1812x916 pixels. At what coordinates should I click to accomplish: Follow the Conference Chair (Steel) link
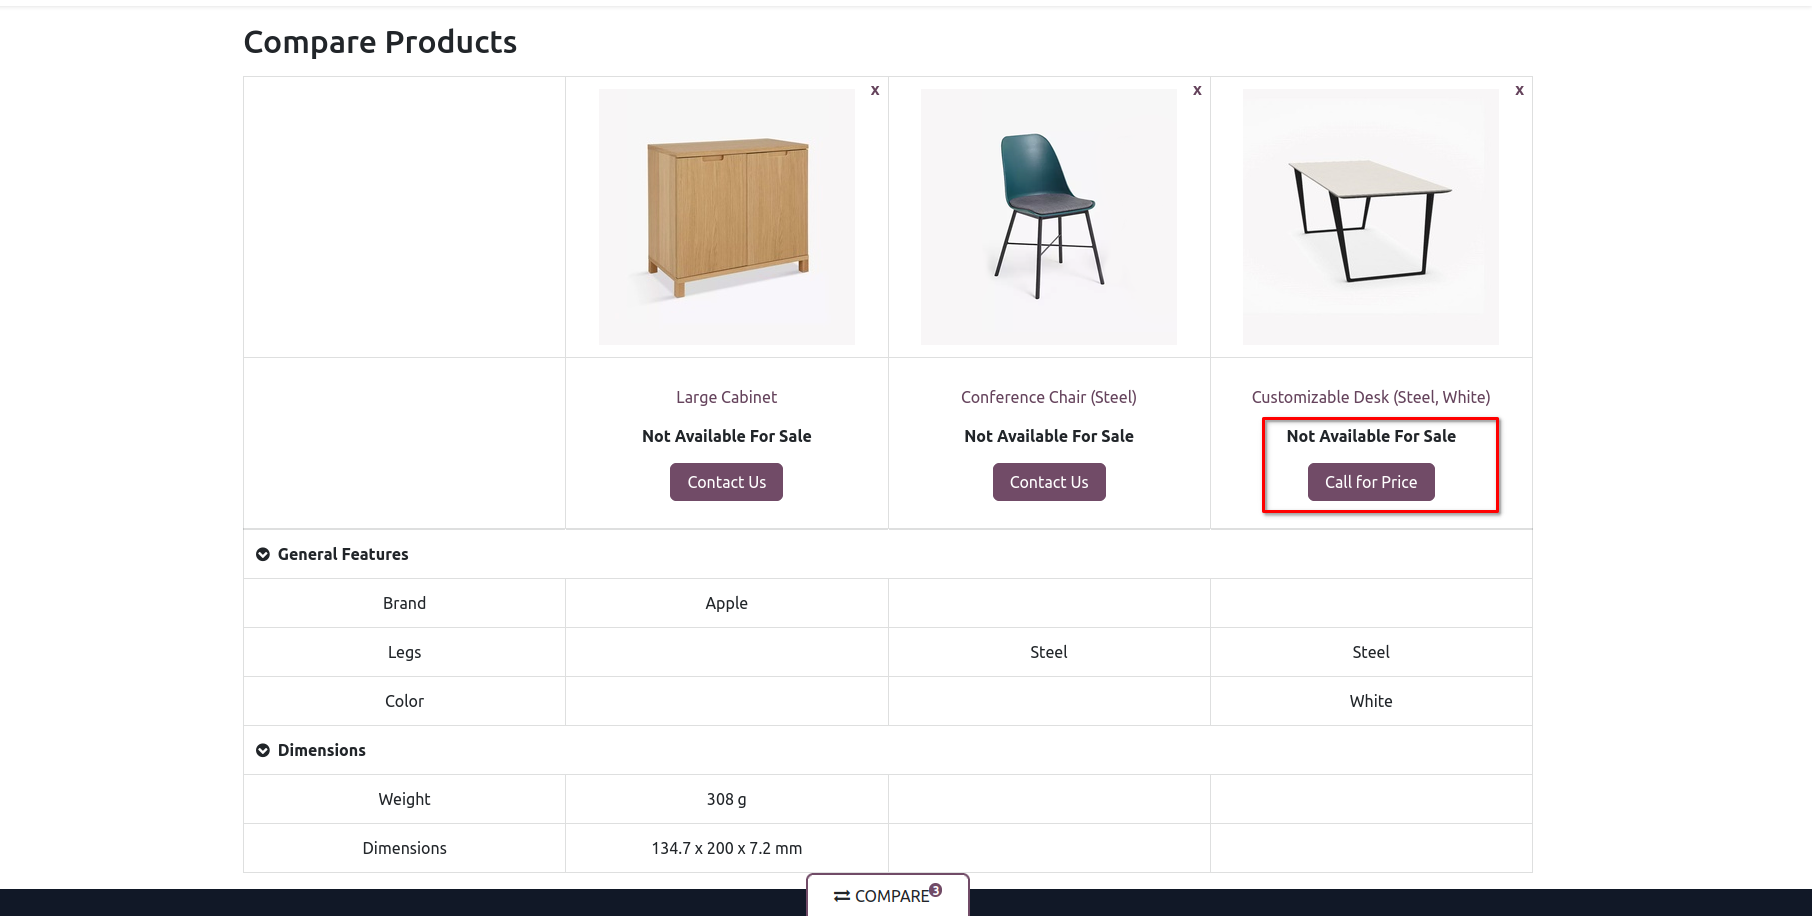click(x=1049, y=397)
